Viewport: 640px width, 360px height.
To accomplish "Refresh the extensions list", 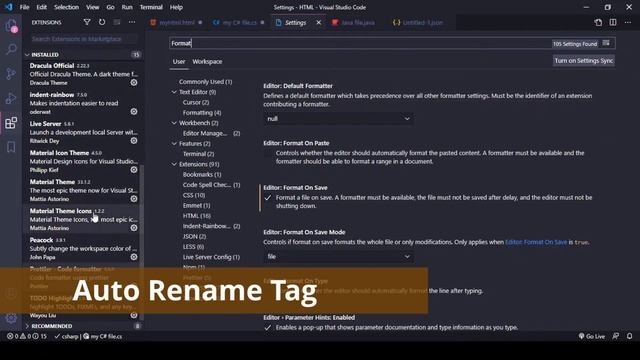I will click(102, 22).
